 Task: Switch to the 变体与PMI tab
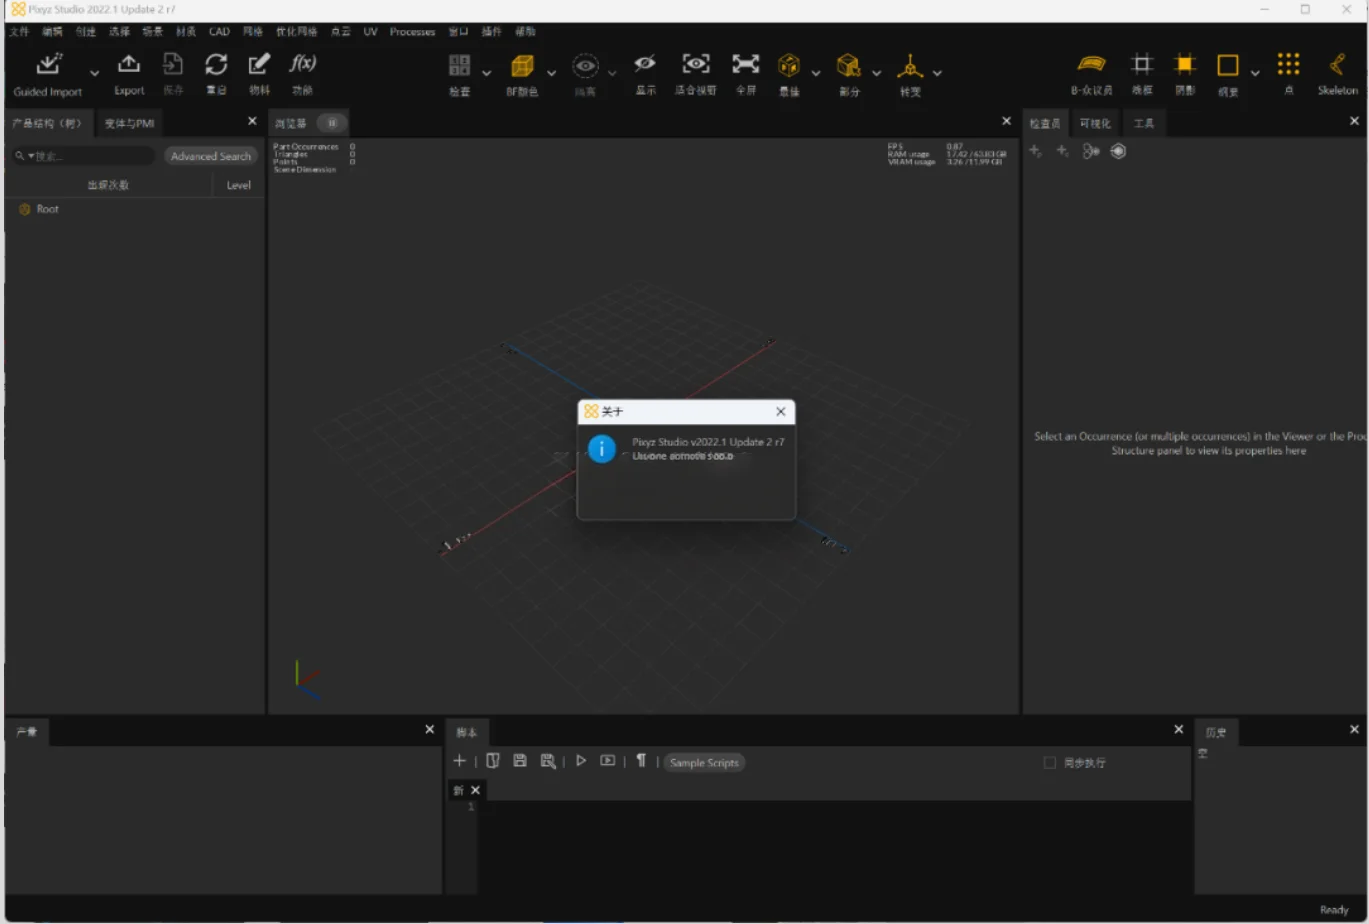tap(129, 123)
